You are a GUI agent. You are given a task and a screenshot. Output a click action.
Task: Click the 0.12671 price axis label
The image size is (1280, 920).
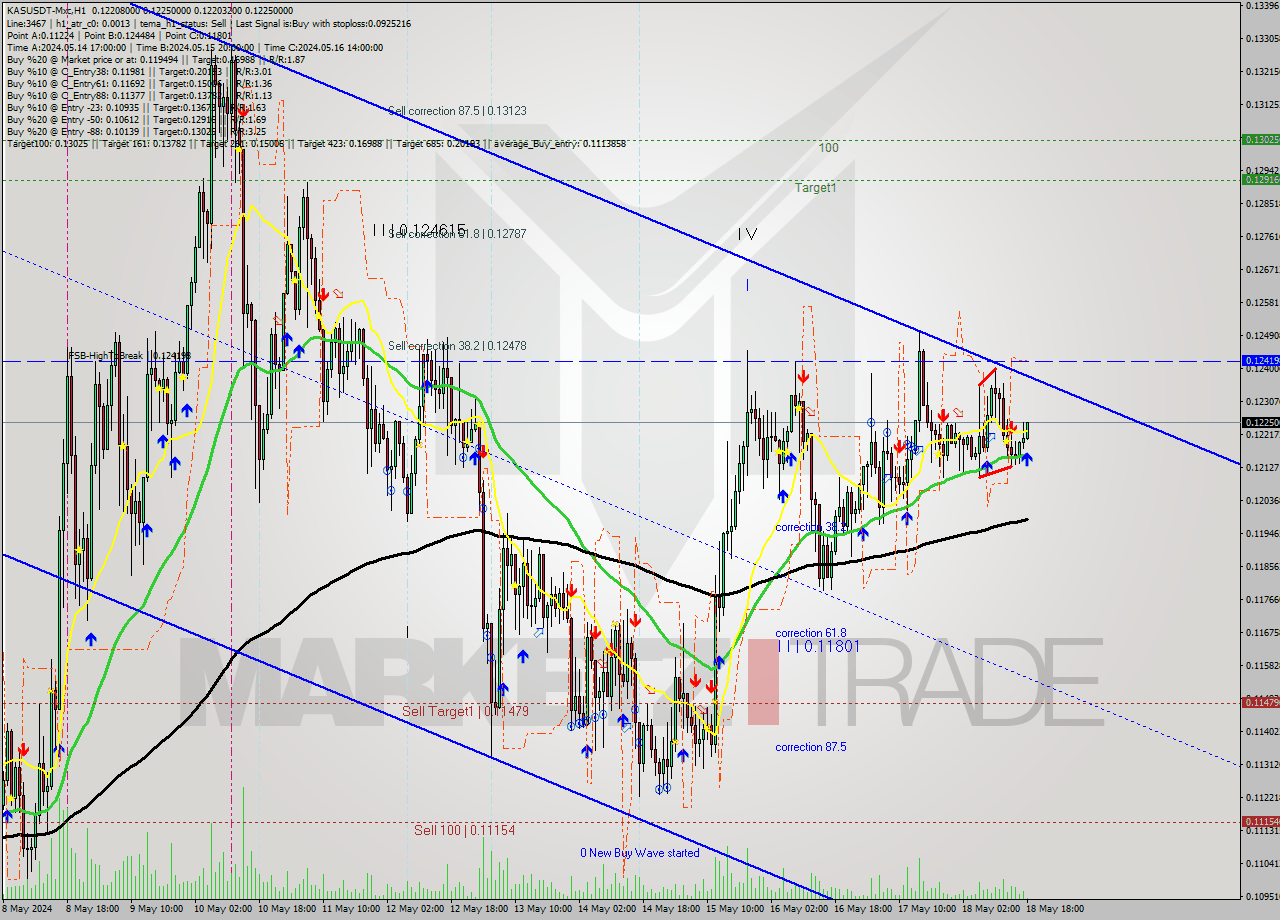click(1262, 269)
